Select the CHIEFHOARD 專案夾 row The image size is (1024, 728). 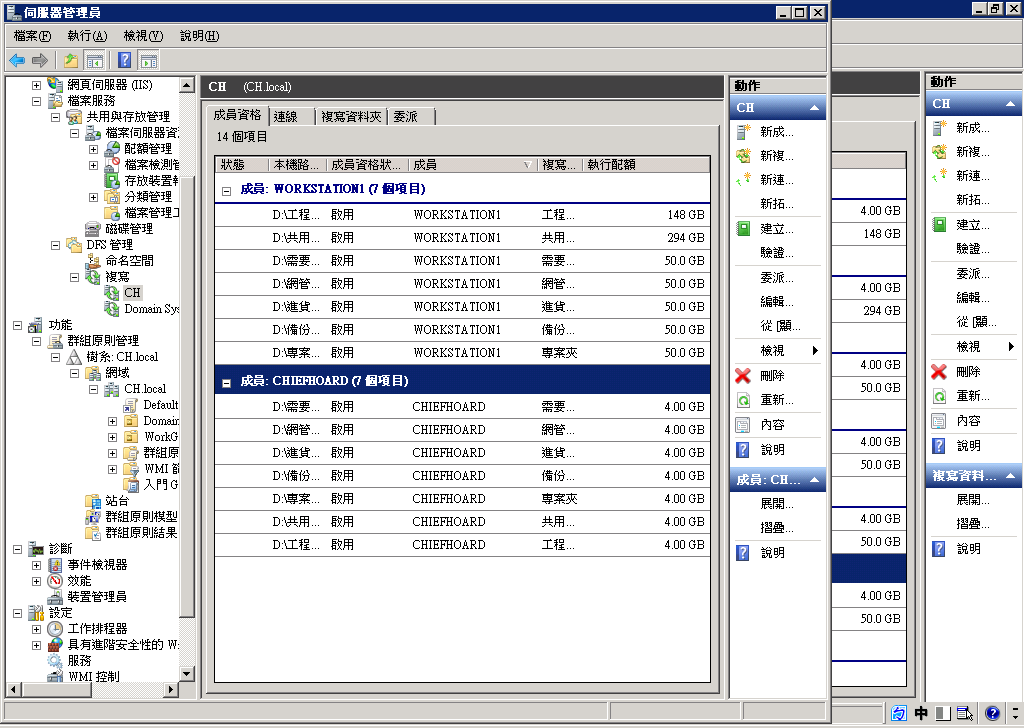tap(462, 499)
